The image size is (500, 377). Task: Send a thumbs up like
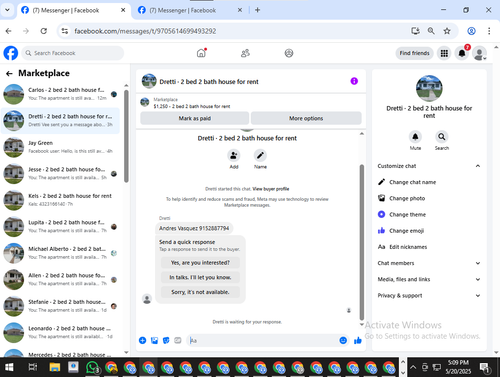(358, 340)
